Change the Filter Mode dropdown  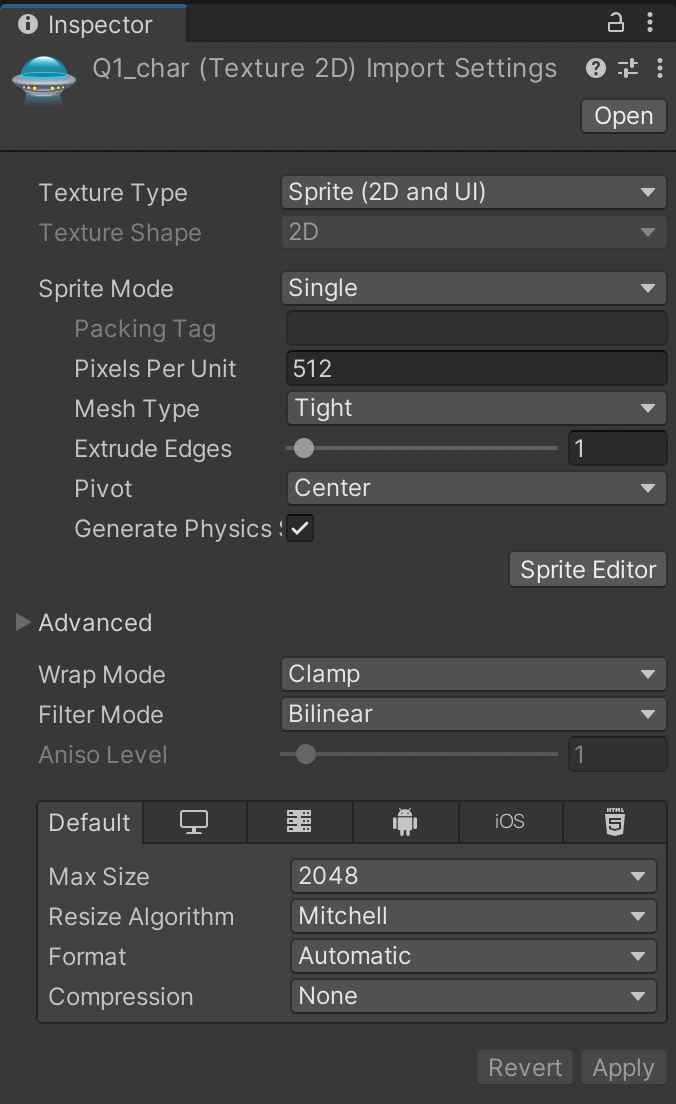[x=474, y=714]
